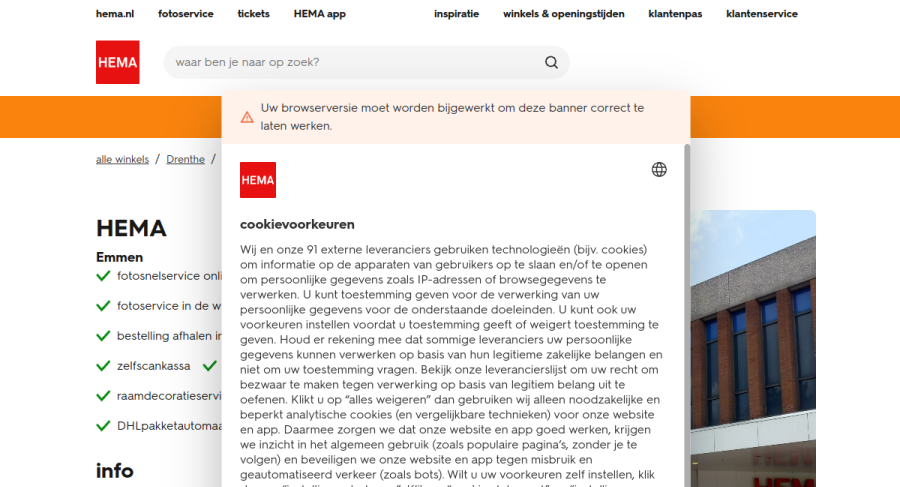This screenshot has width=900, height=487.
Task: Click checkmark beside zelfscankassa
Action: [x=103, y=366]
